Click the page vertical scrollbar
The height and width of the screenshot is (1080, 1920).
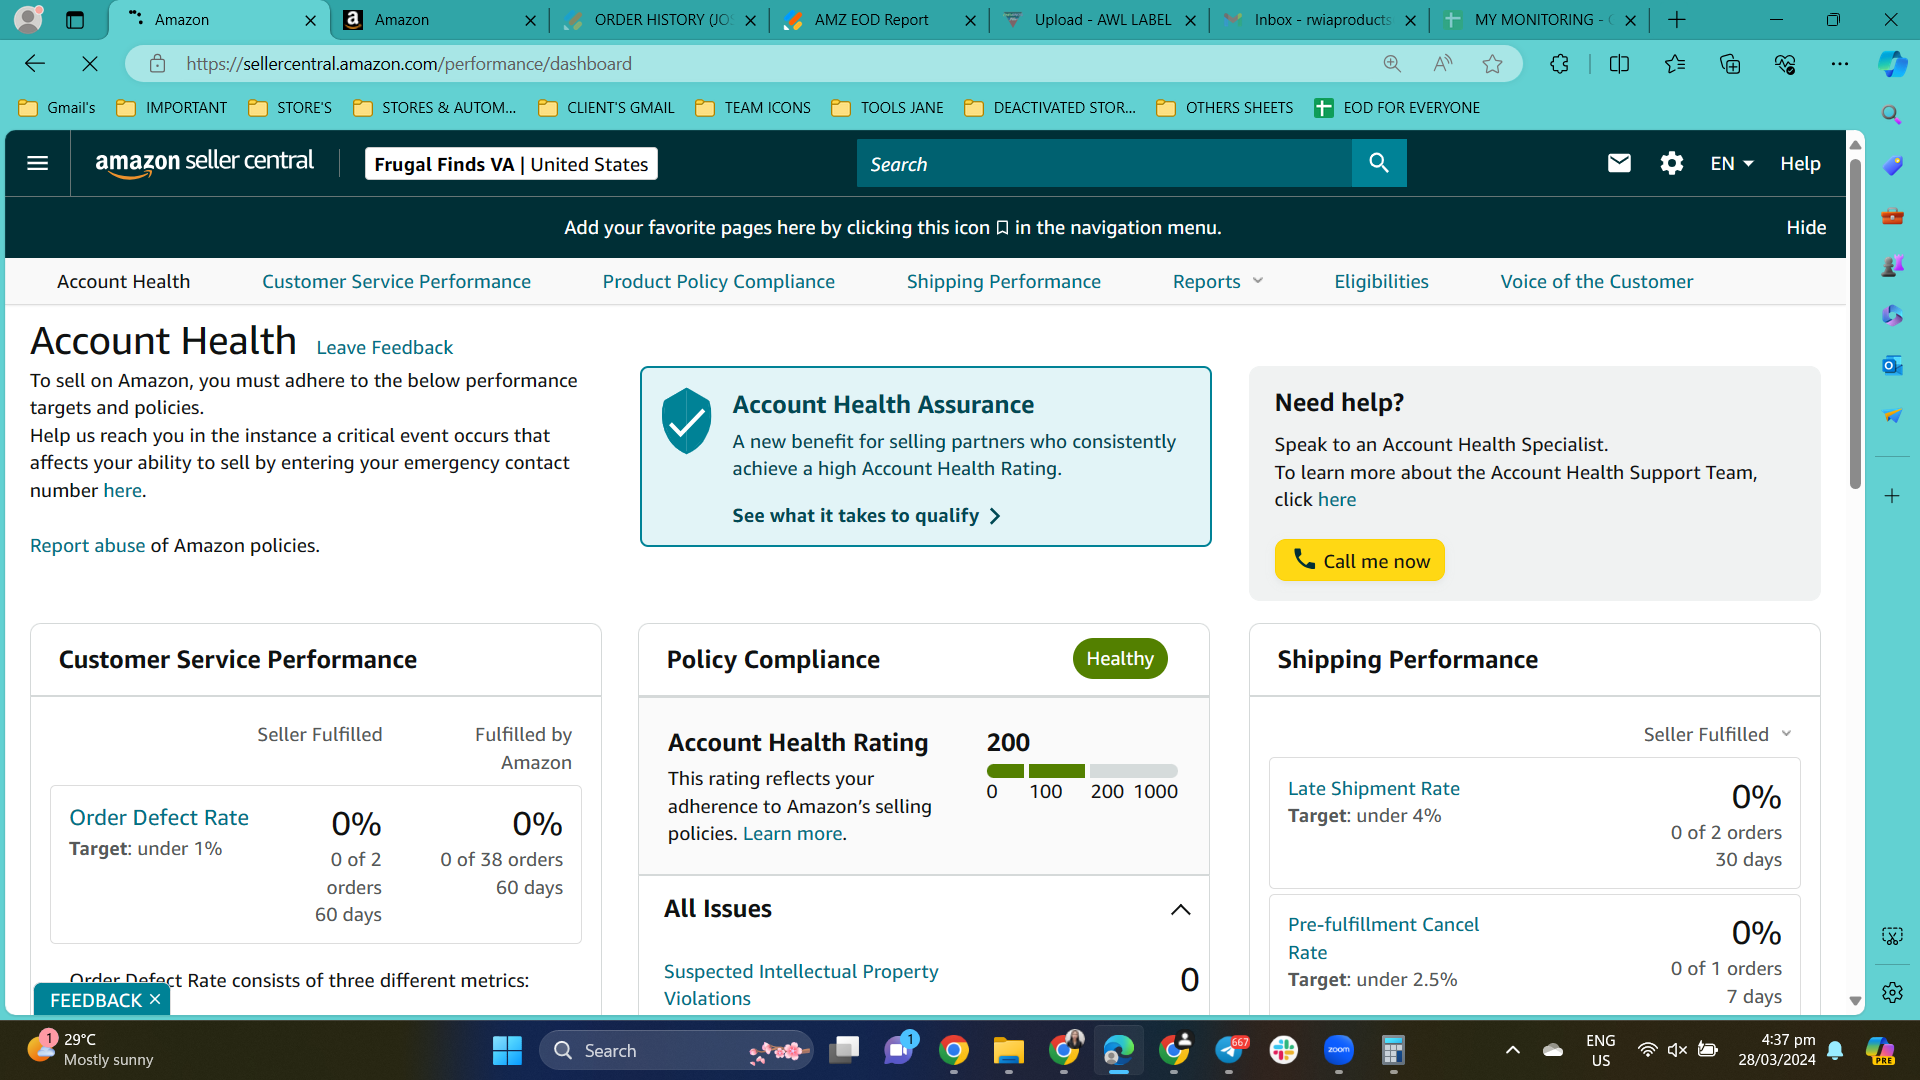[1855, 325]
